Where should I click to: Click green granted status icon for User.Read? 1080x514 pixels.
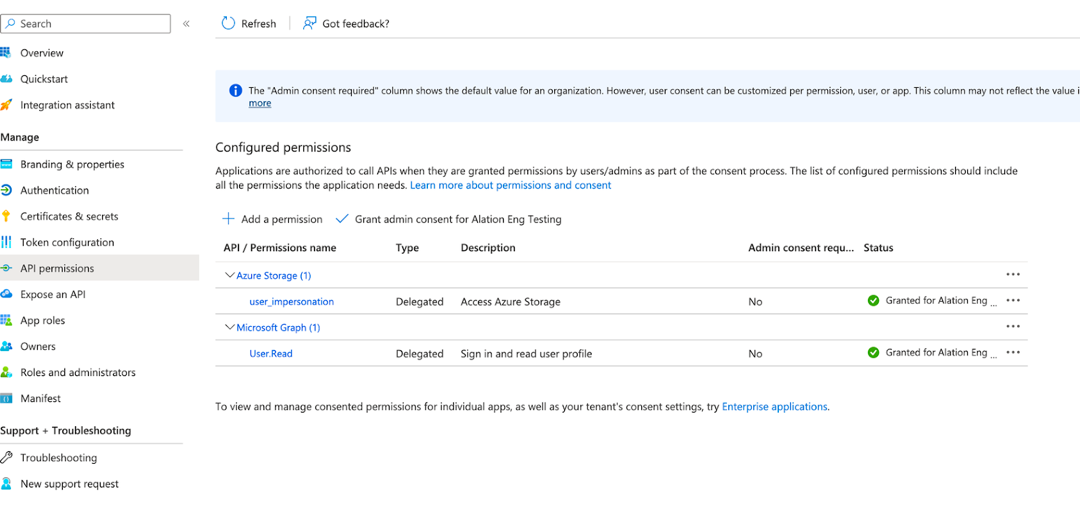[873, 353]
